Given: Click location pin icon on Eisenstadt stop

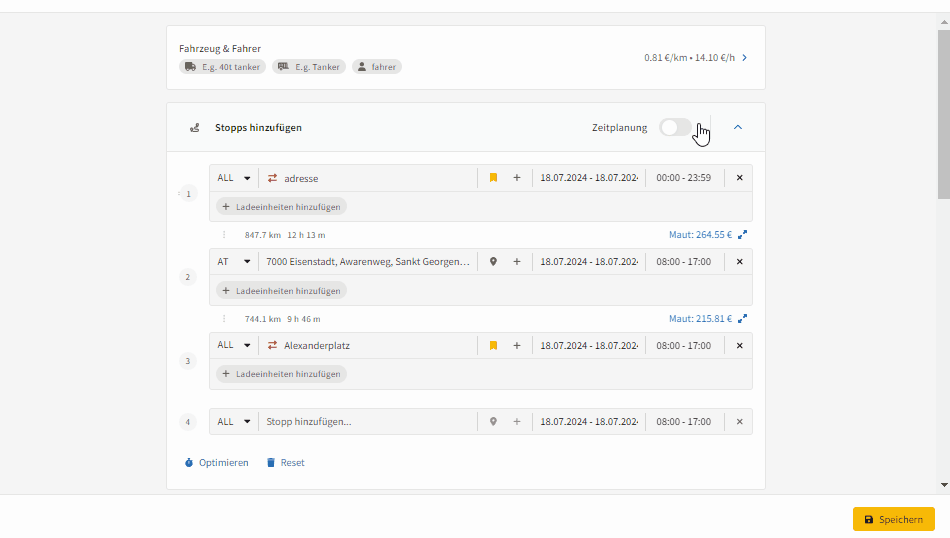Looking at the screenshot, I should (493, 262).
